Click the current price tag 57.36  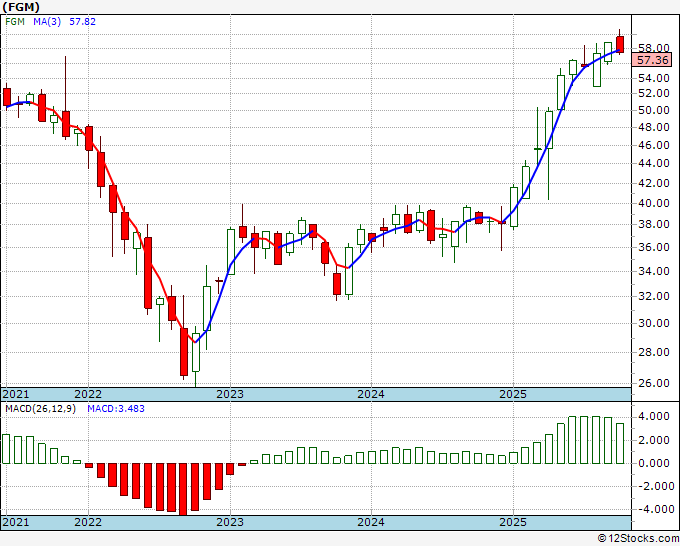click(652, 60)
